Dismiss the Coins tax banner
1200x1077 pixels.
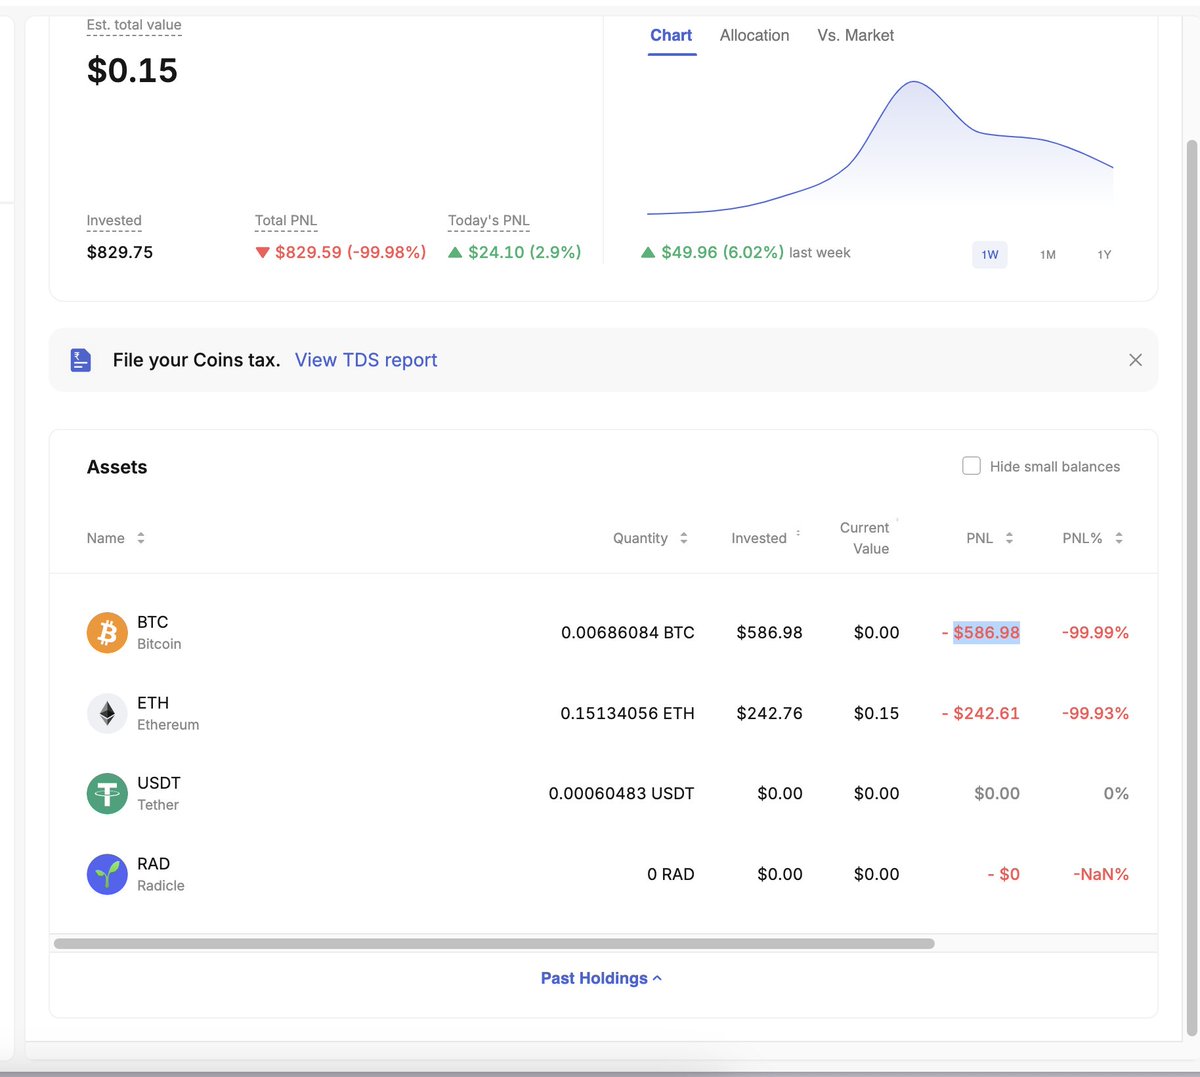(x=1135, y=360)
